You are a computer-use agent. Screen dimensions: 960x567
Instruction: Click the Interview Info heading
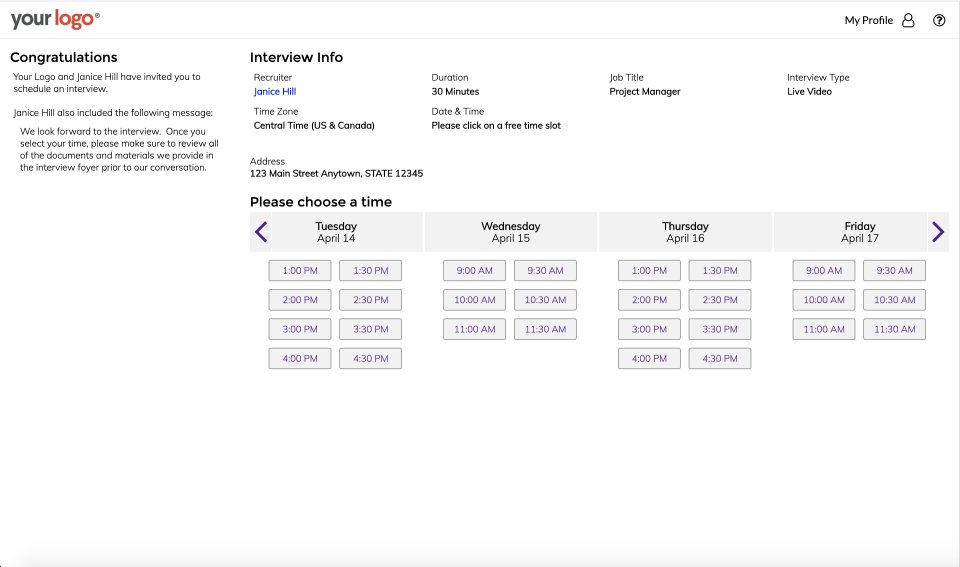coord(296,58)
